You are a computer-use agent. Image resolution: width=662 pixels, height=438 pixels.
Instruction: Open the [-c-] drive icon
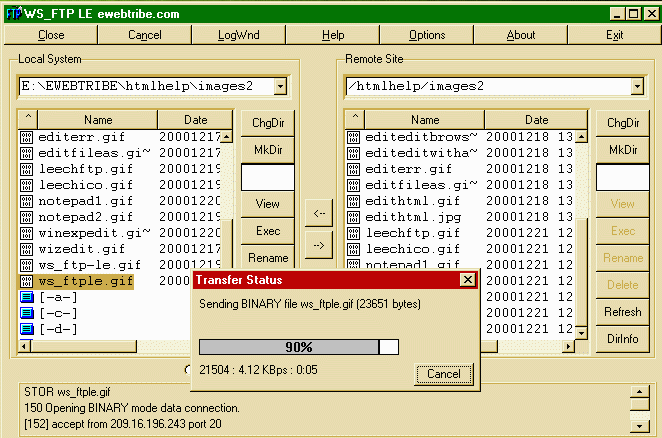pos(27,314)
